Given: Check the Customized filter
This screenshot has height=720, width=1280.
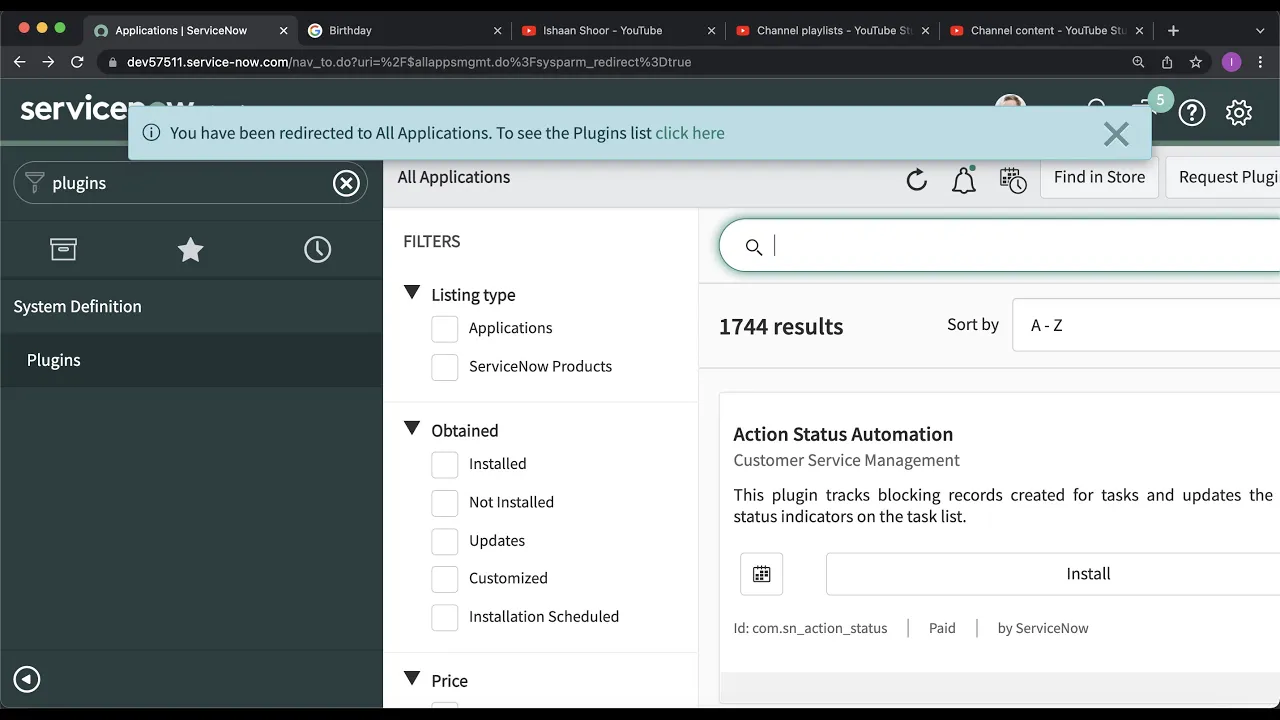Looking at the screenshot, I should pyautogui.click(x=445, y=578).
